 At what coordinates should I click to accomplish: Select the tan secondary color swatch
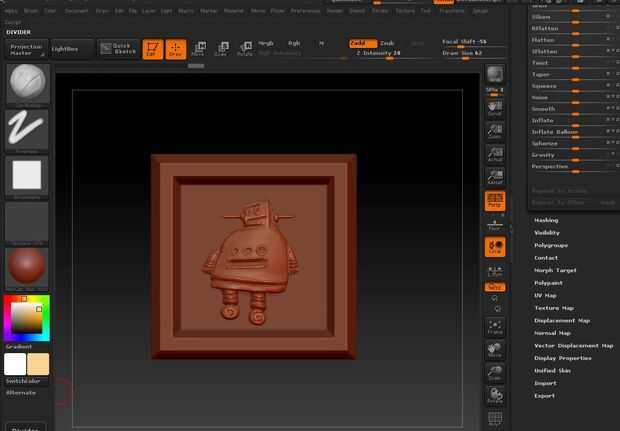[38, 364]
